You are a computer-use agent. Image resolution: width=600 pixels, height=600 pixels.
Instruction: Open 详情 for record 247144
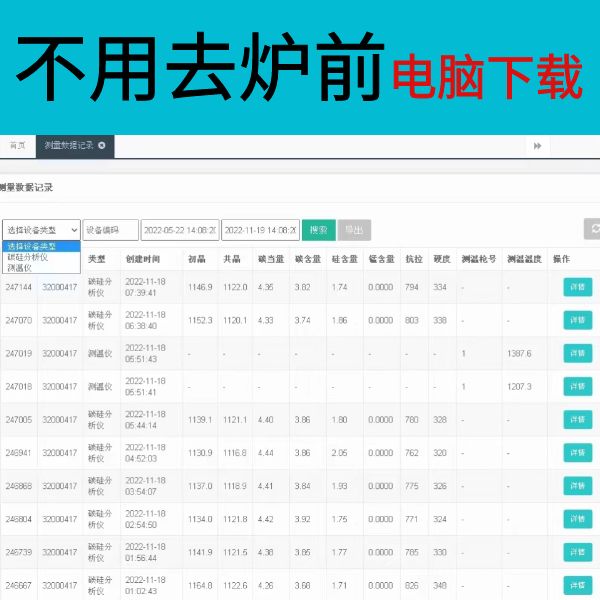pyautogui.click(x=577, y=287)
